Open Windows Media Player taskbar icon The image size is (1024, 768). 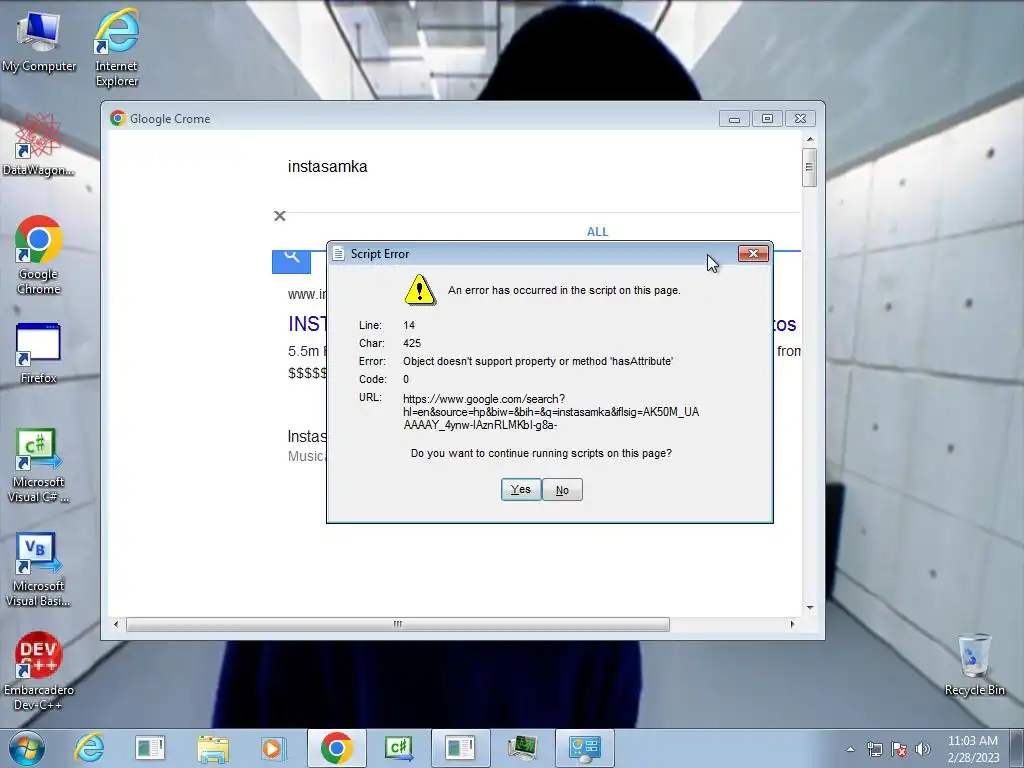272,748
